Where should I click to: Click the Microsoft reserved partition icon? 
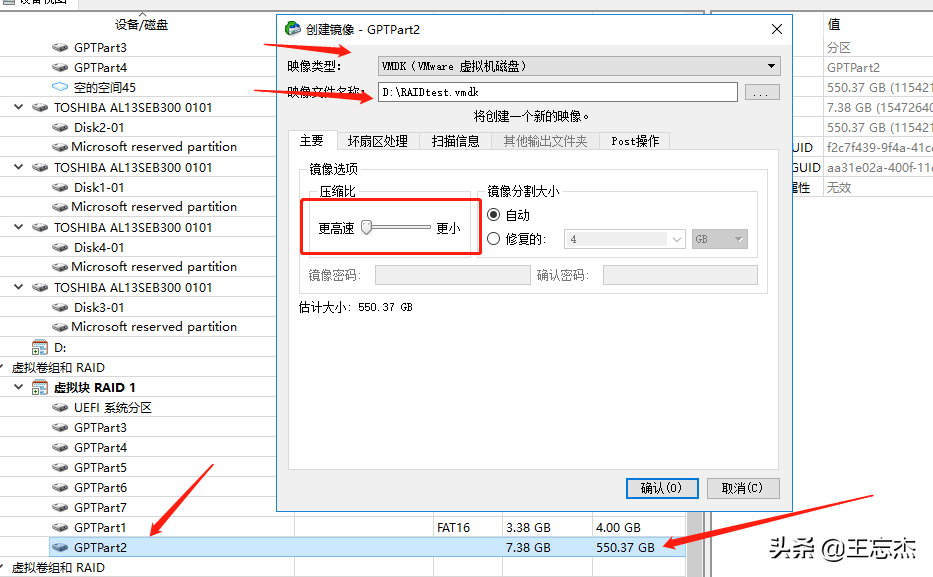(60, 146)
